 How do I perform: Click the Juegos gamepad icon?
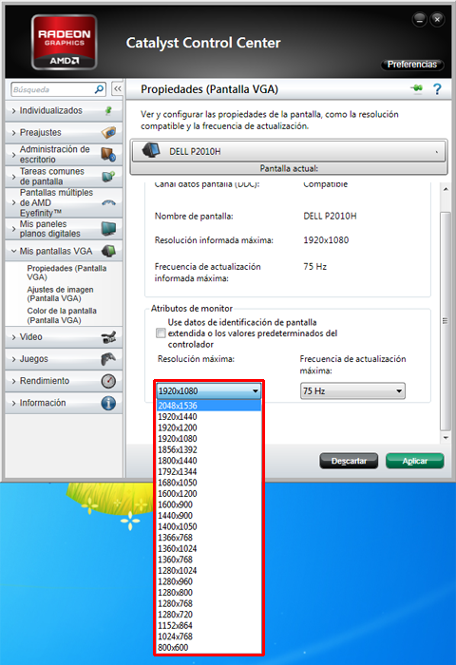coord(109,359)
